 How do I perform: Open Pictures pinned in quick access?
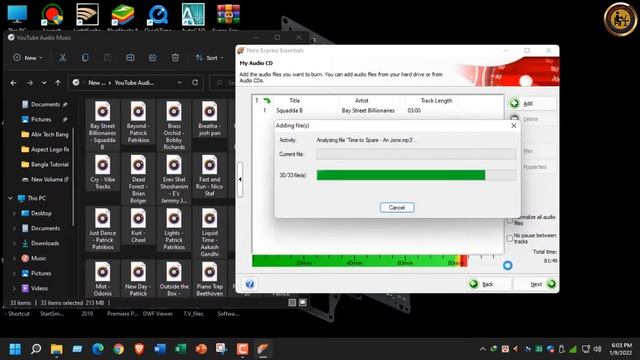(x=41, y=120)
